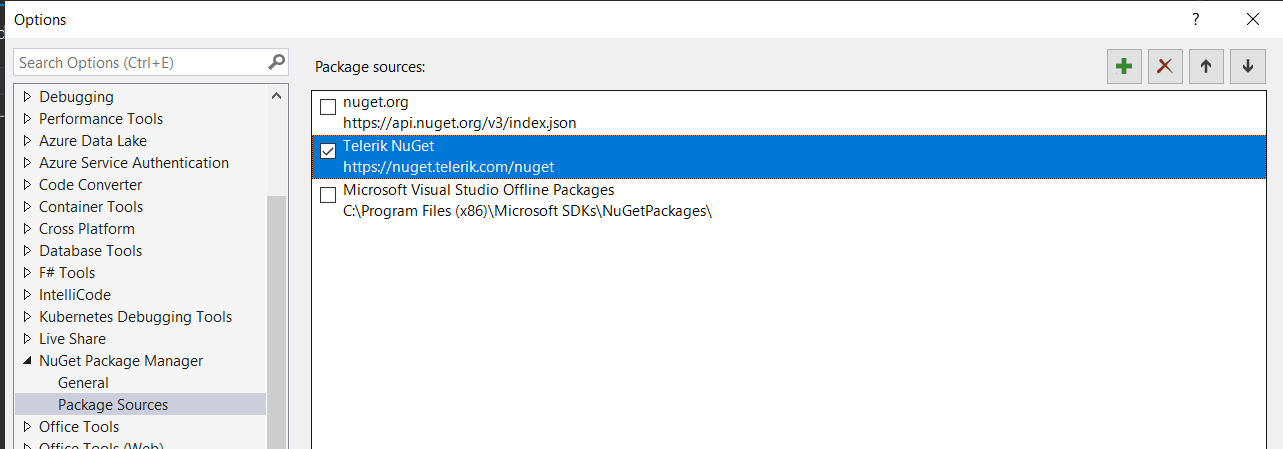
Task: Open the Options help question mark
Action: click(x=1195, y=19)
